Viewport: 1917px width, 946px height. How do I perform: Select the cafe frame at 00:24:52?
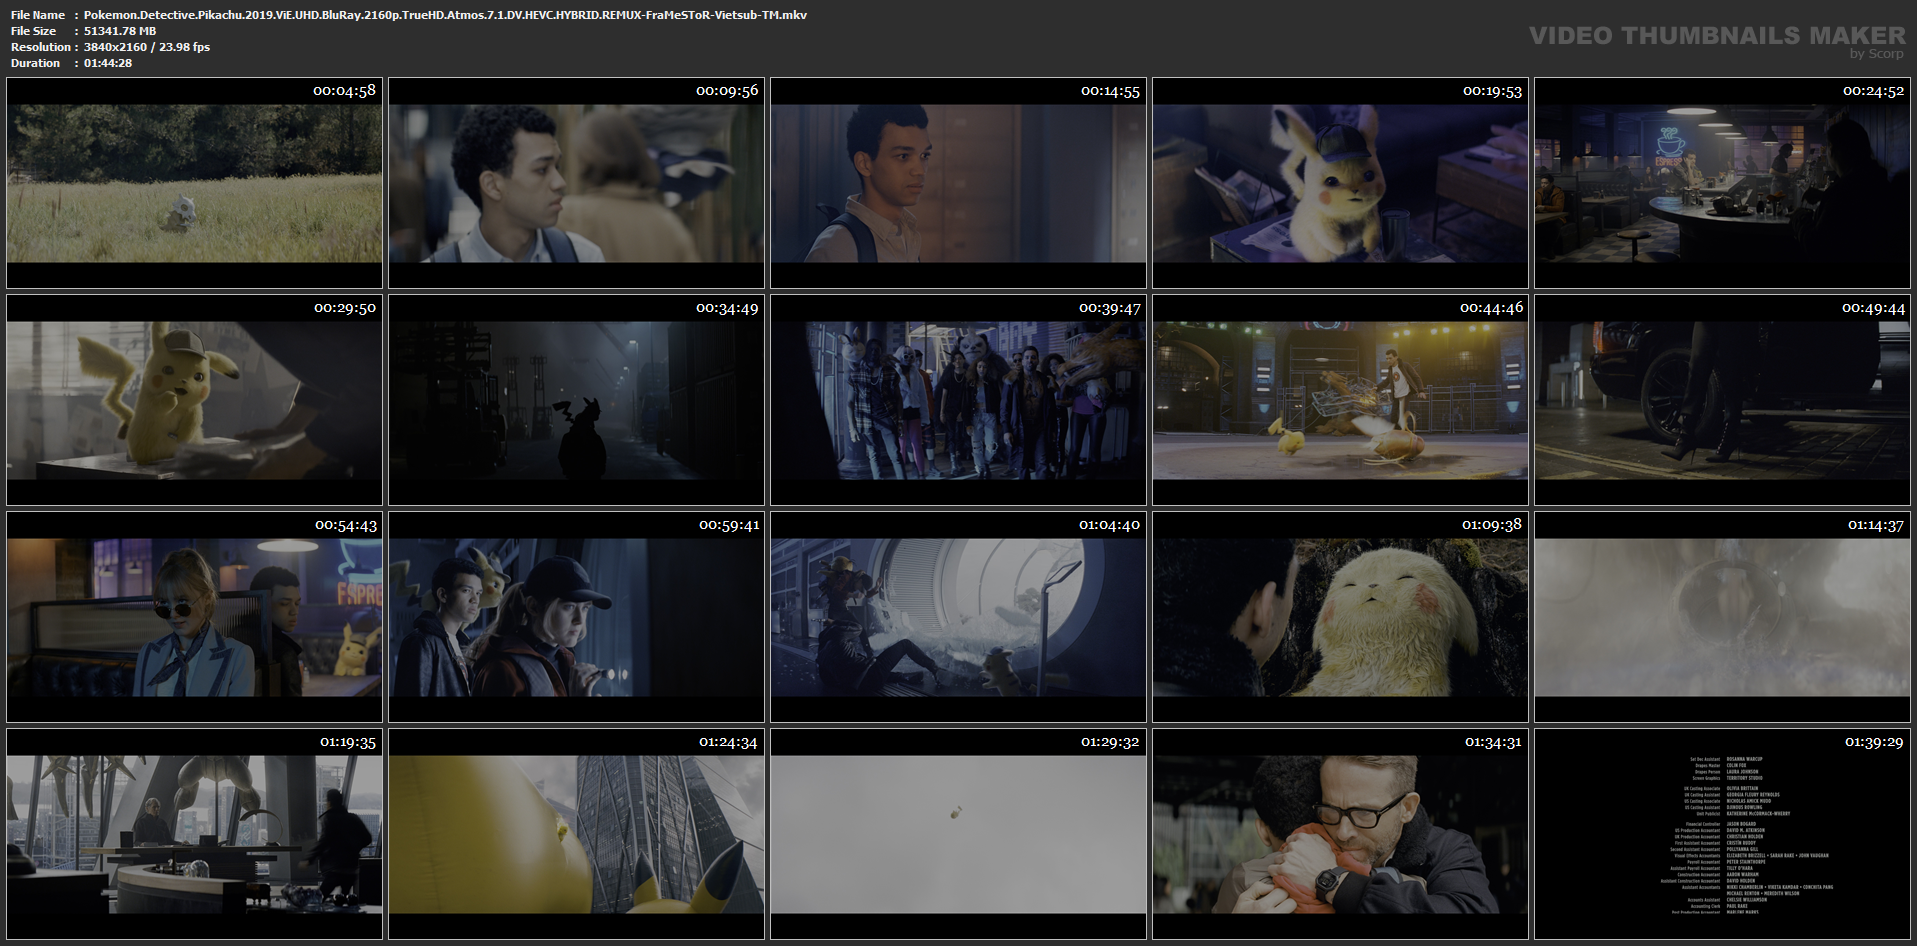tap(1722, 183)
